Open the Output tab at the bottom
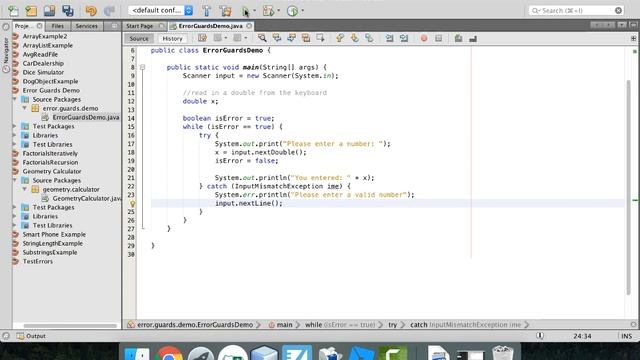 coord(31,336)
